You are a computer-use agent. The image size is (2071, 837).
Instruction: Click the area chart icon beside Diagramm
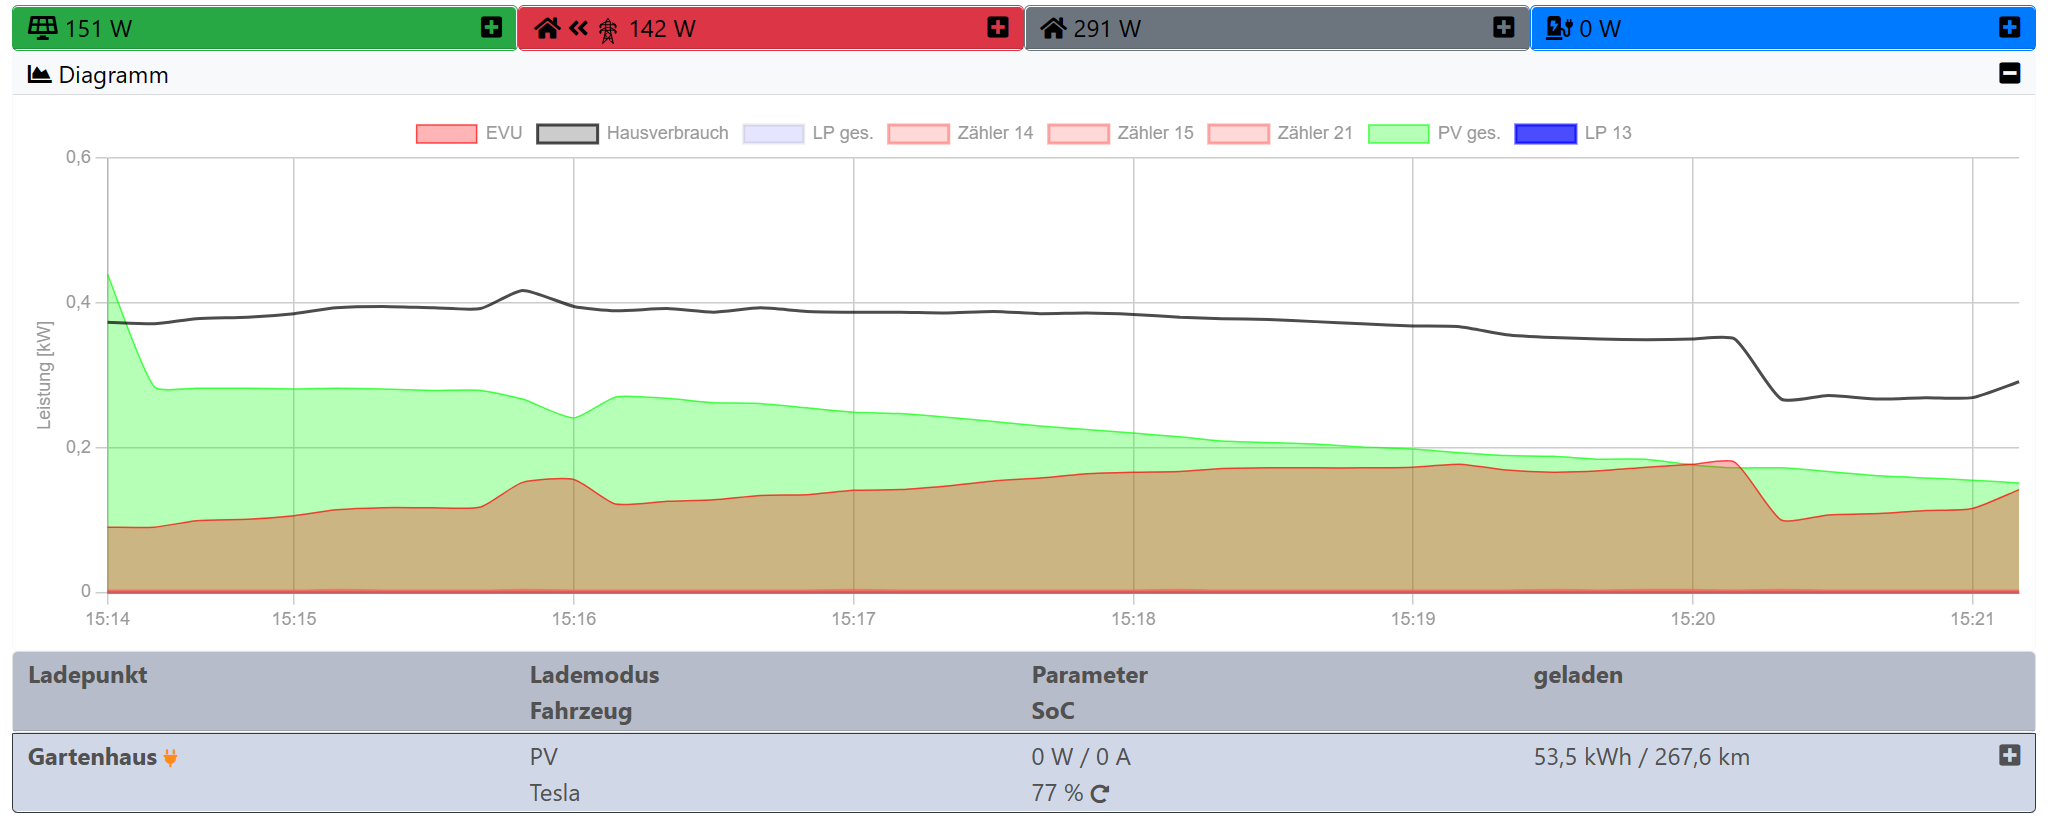click(x=39, y=74)
